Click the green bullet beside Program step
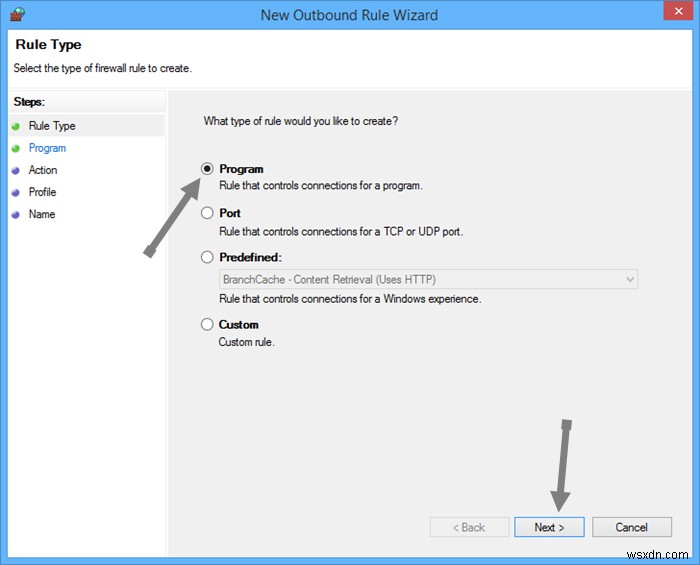This screenshot has height=565, width=700. click(16, 148)
